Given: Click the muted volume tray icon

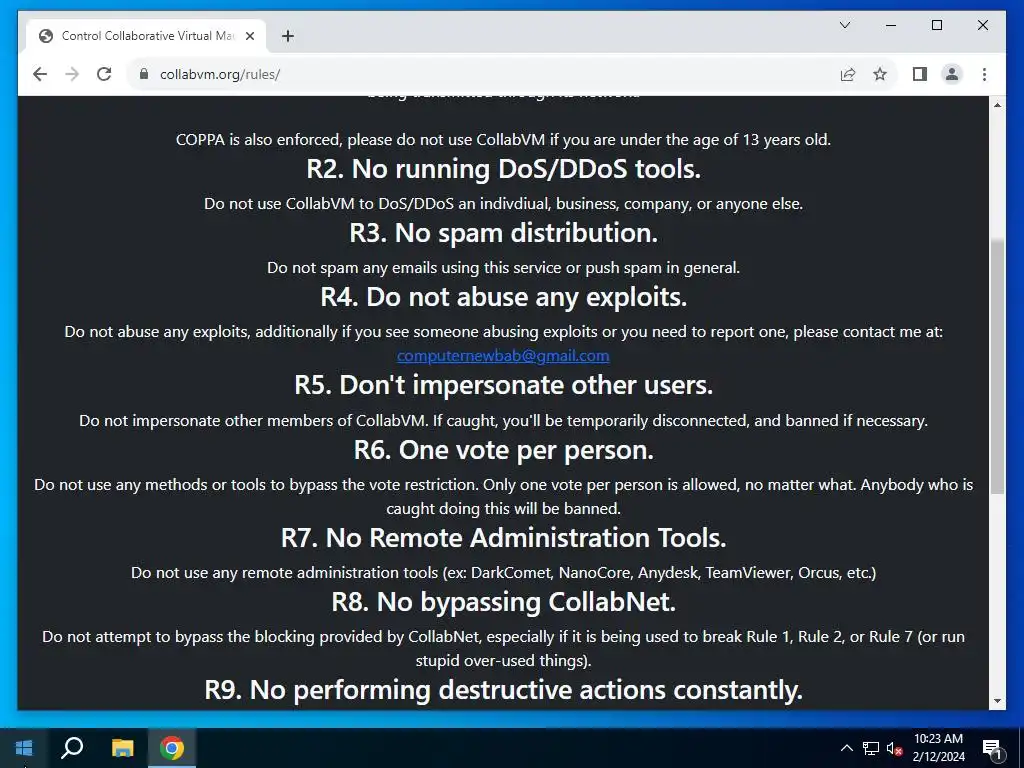Looking at the screenshot, I should [894, 748].
